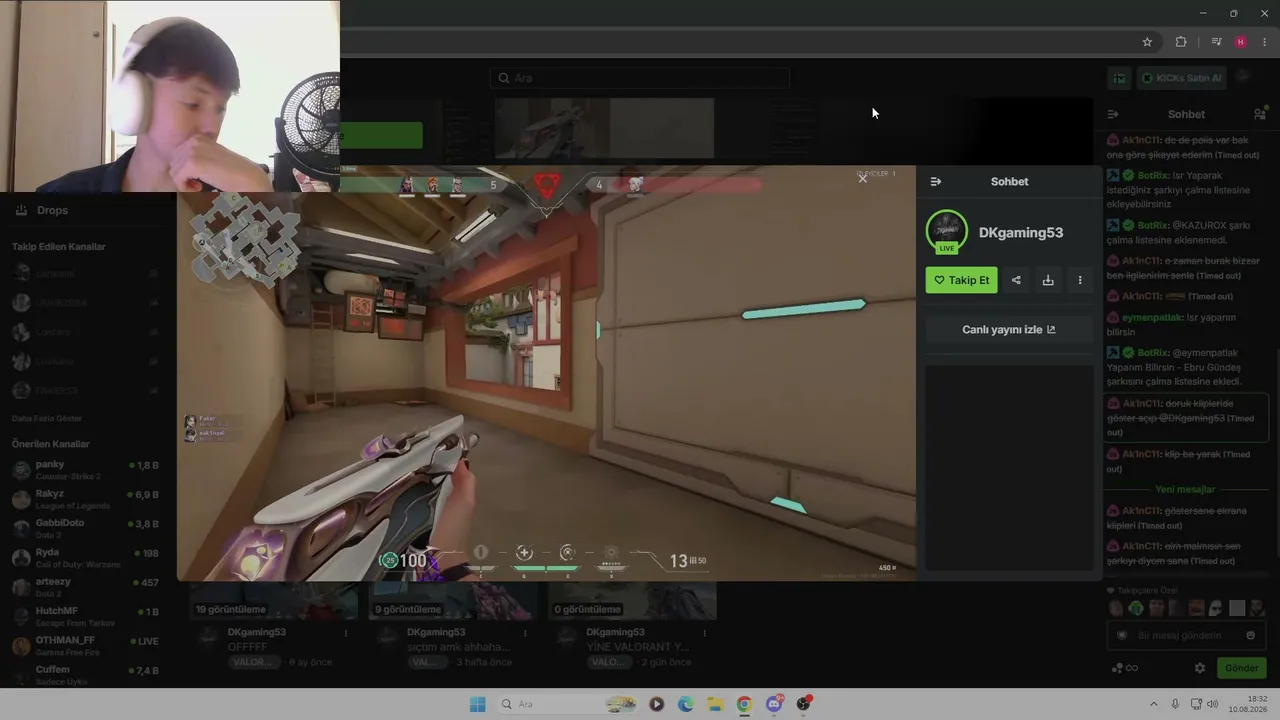
Task: Open chat settings gear icon
Action: tap(1200, 668)
